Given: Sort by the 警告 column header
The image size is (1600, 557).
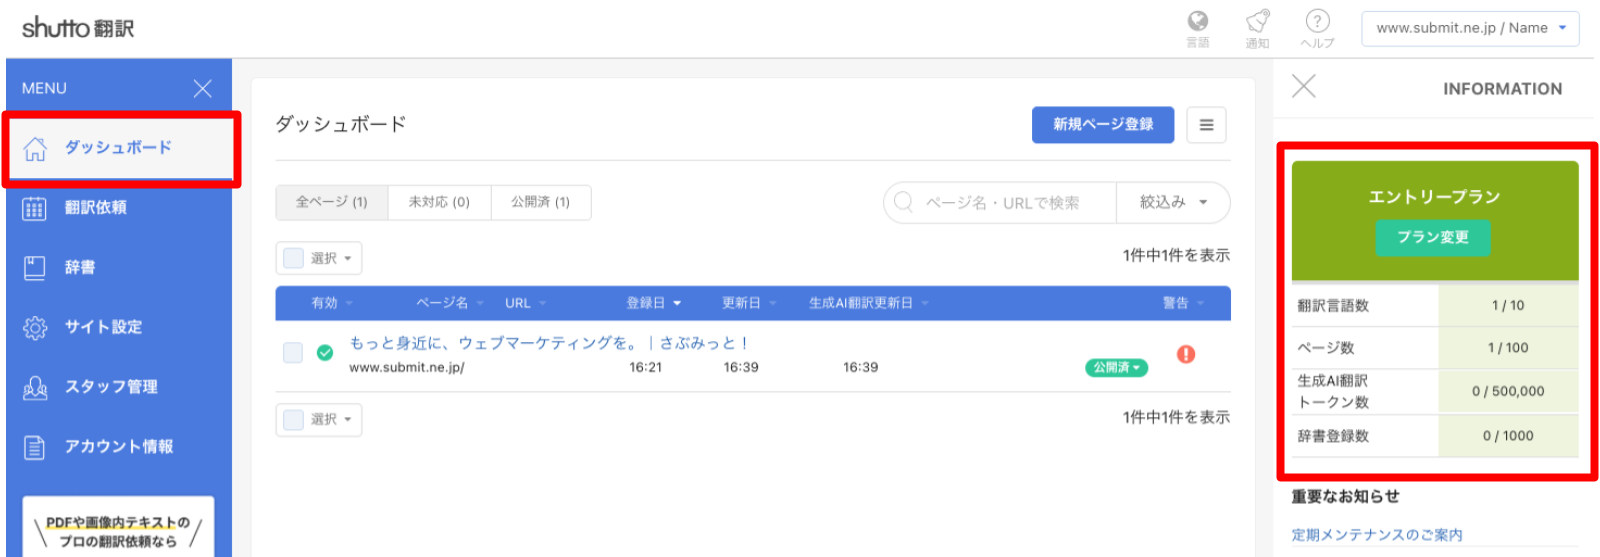Looking at the screenshot, I should click(1183, 303).
